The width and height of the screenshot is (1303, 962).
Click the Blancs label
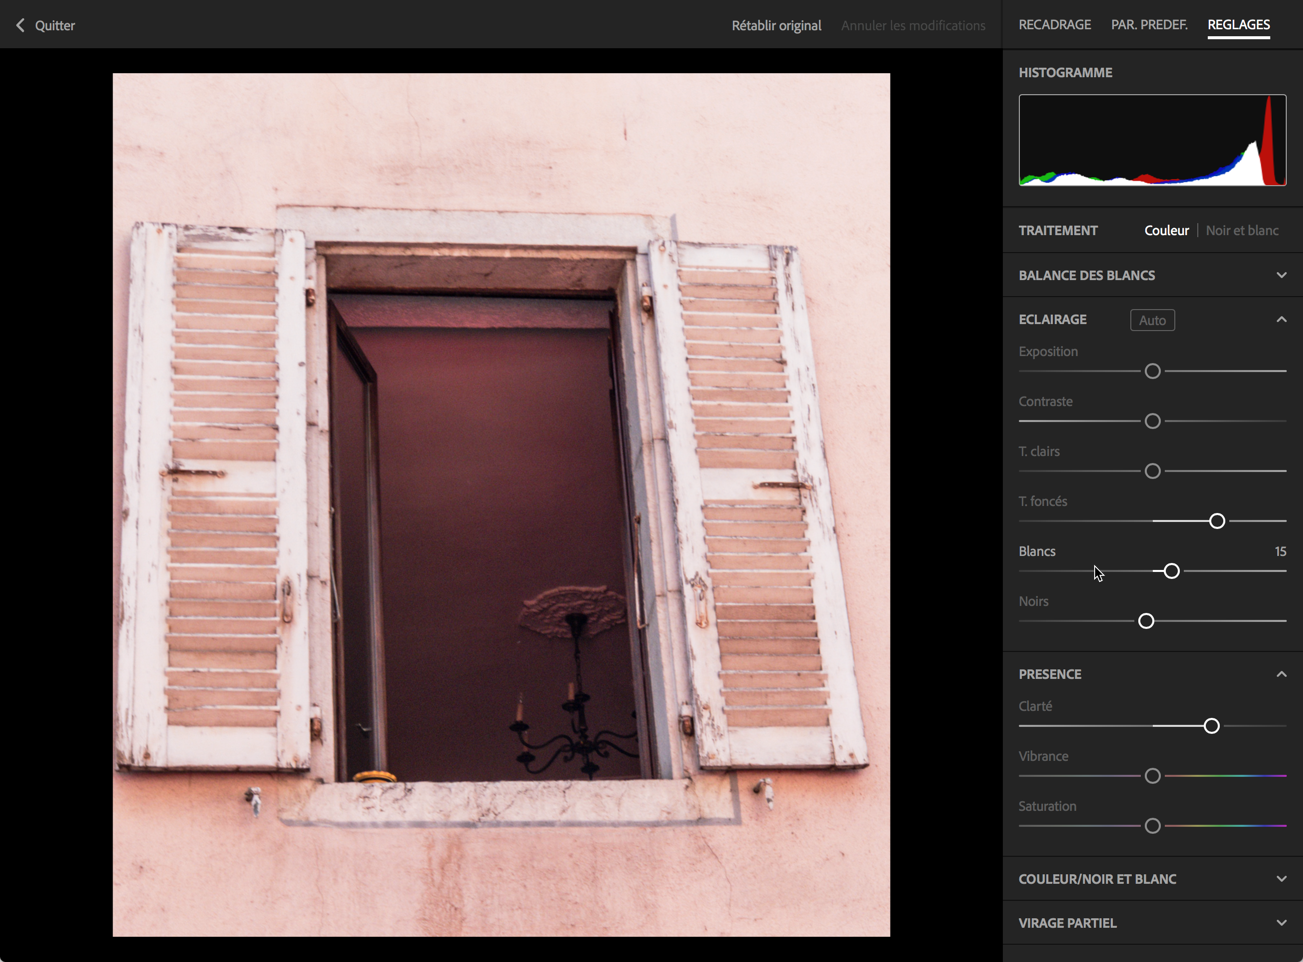coord(1037,551)
